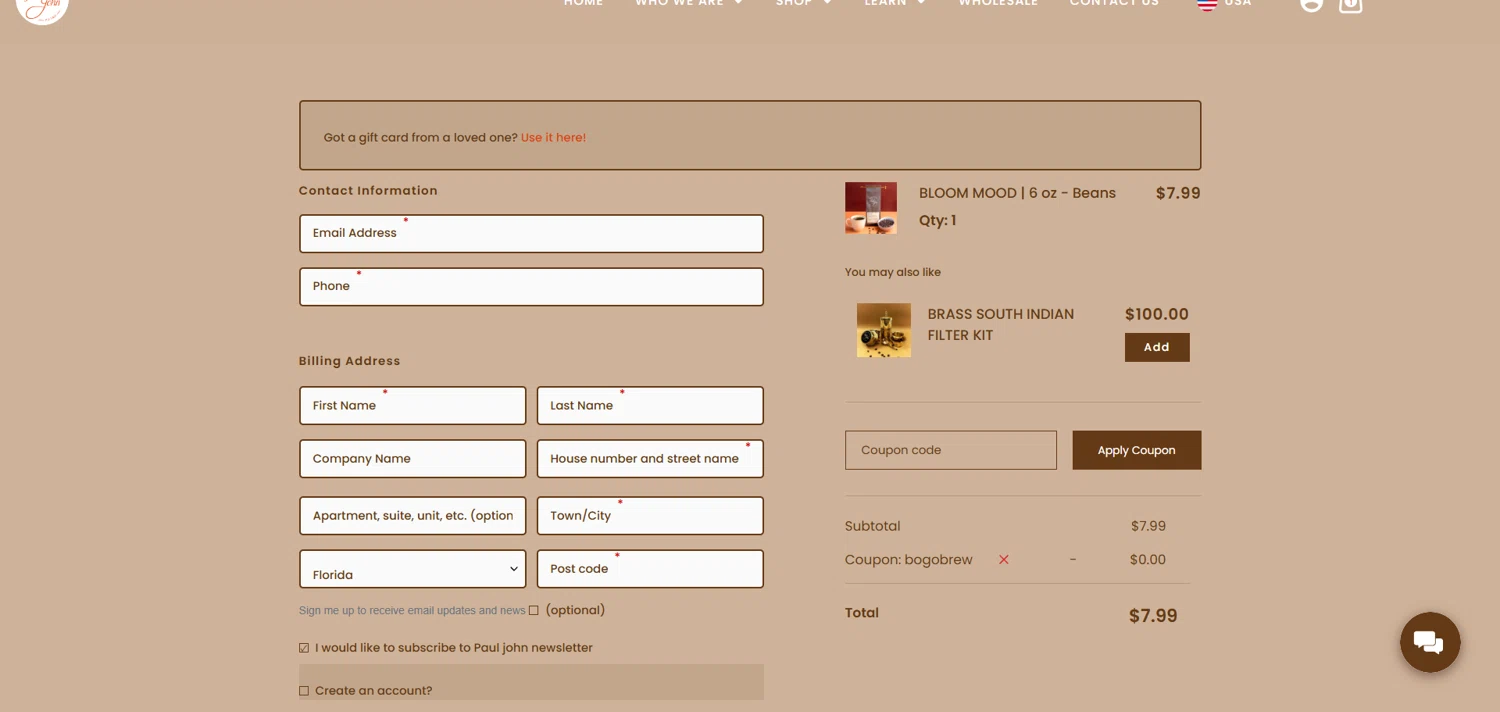1500x712 pixels.
Task: Click BRASS SOUTH INDIAN FILTER KIT title
Action: tap(1001, 325)
